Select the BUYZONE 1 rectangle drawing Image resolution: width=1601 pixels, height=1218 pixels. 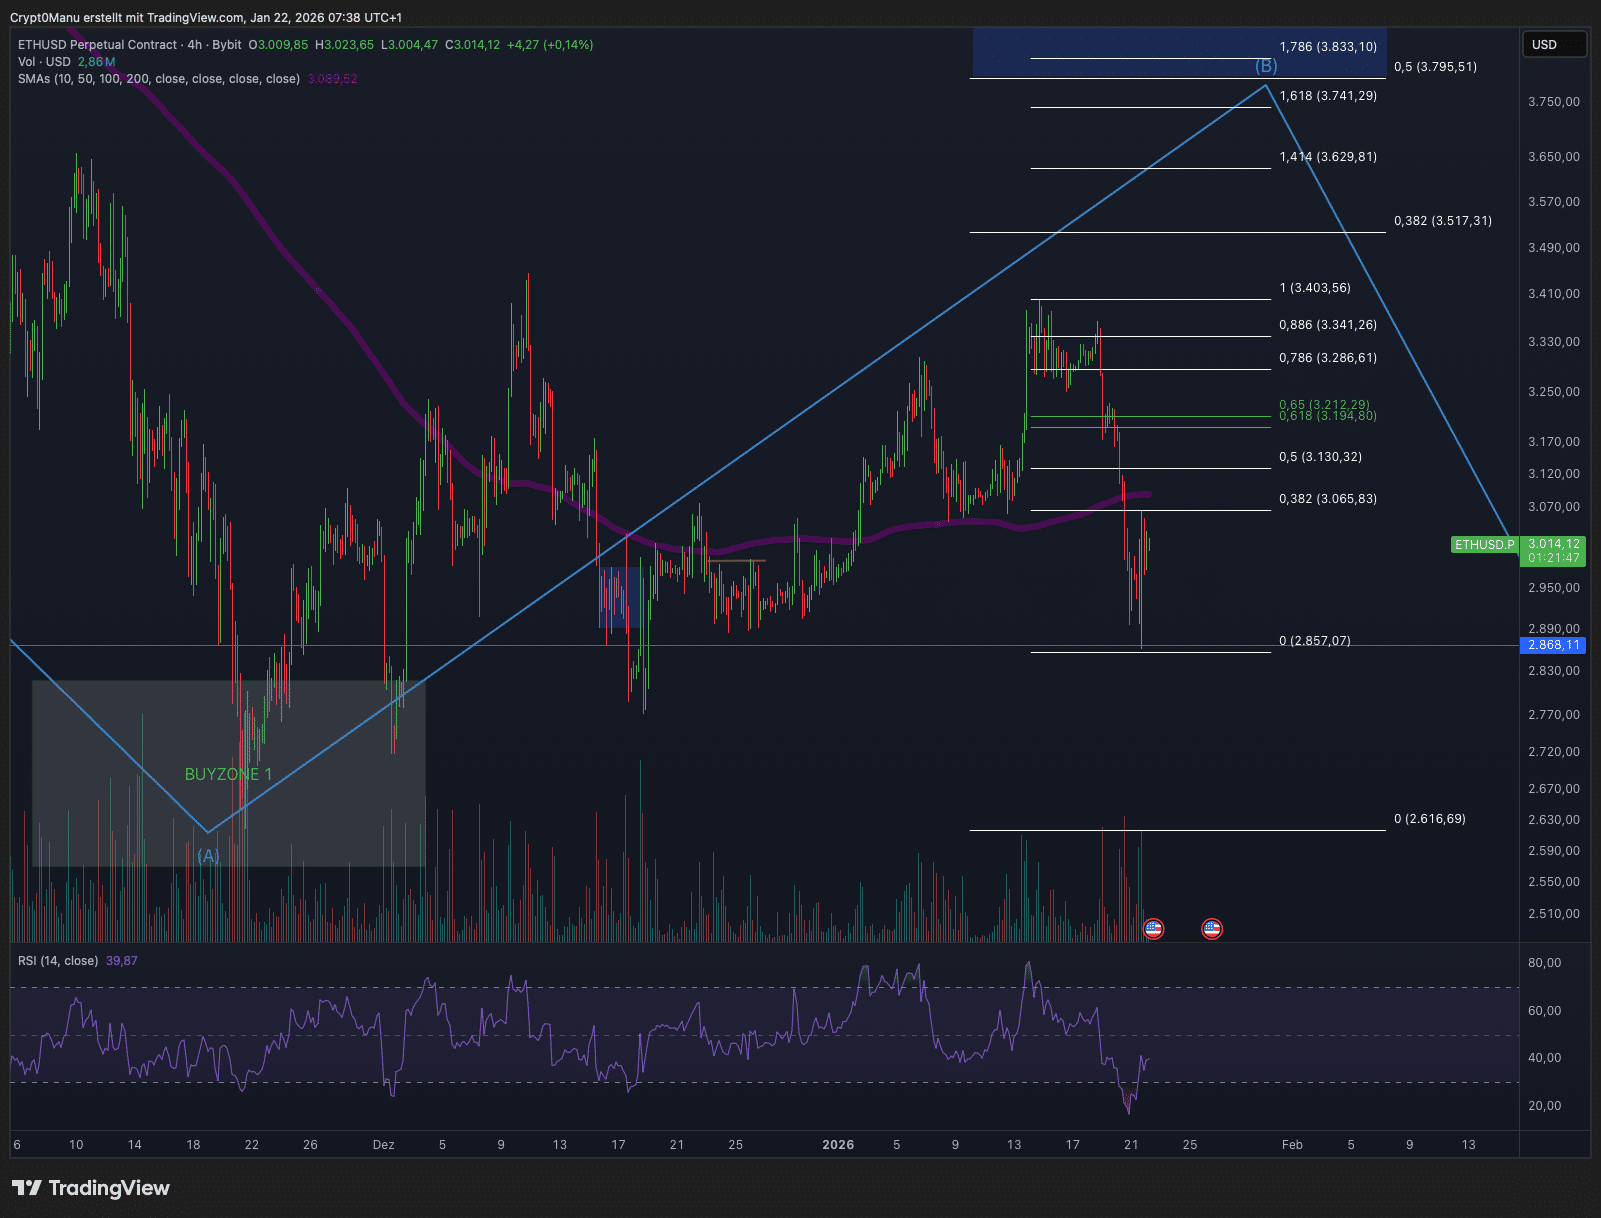click(228, 773)
